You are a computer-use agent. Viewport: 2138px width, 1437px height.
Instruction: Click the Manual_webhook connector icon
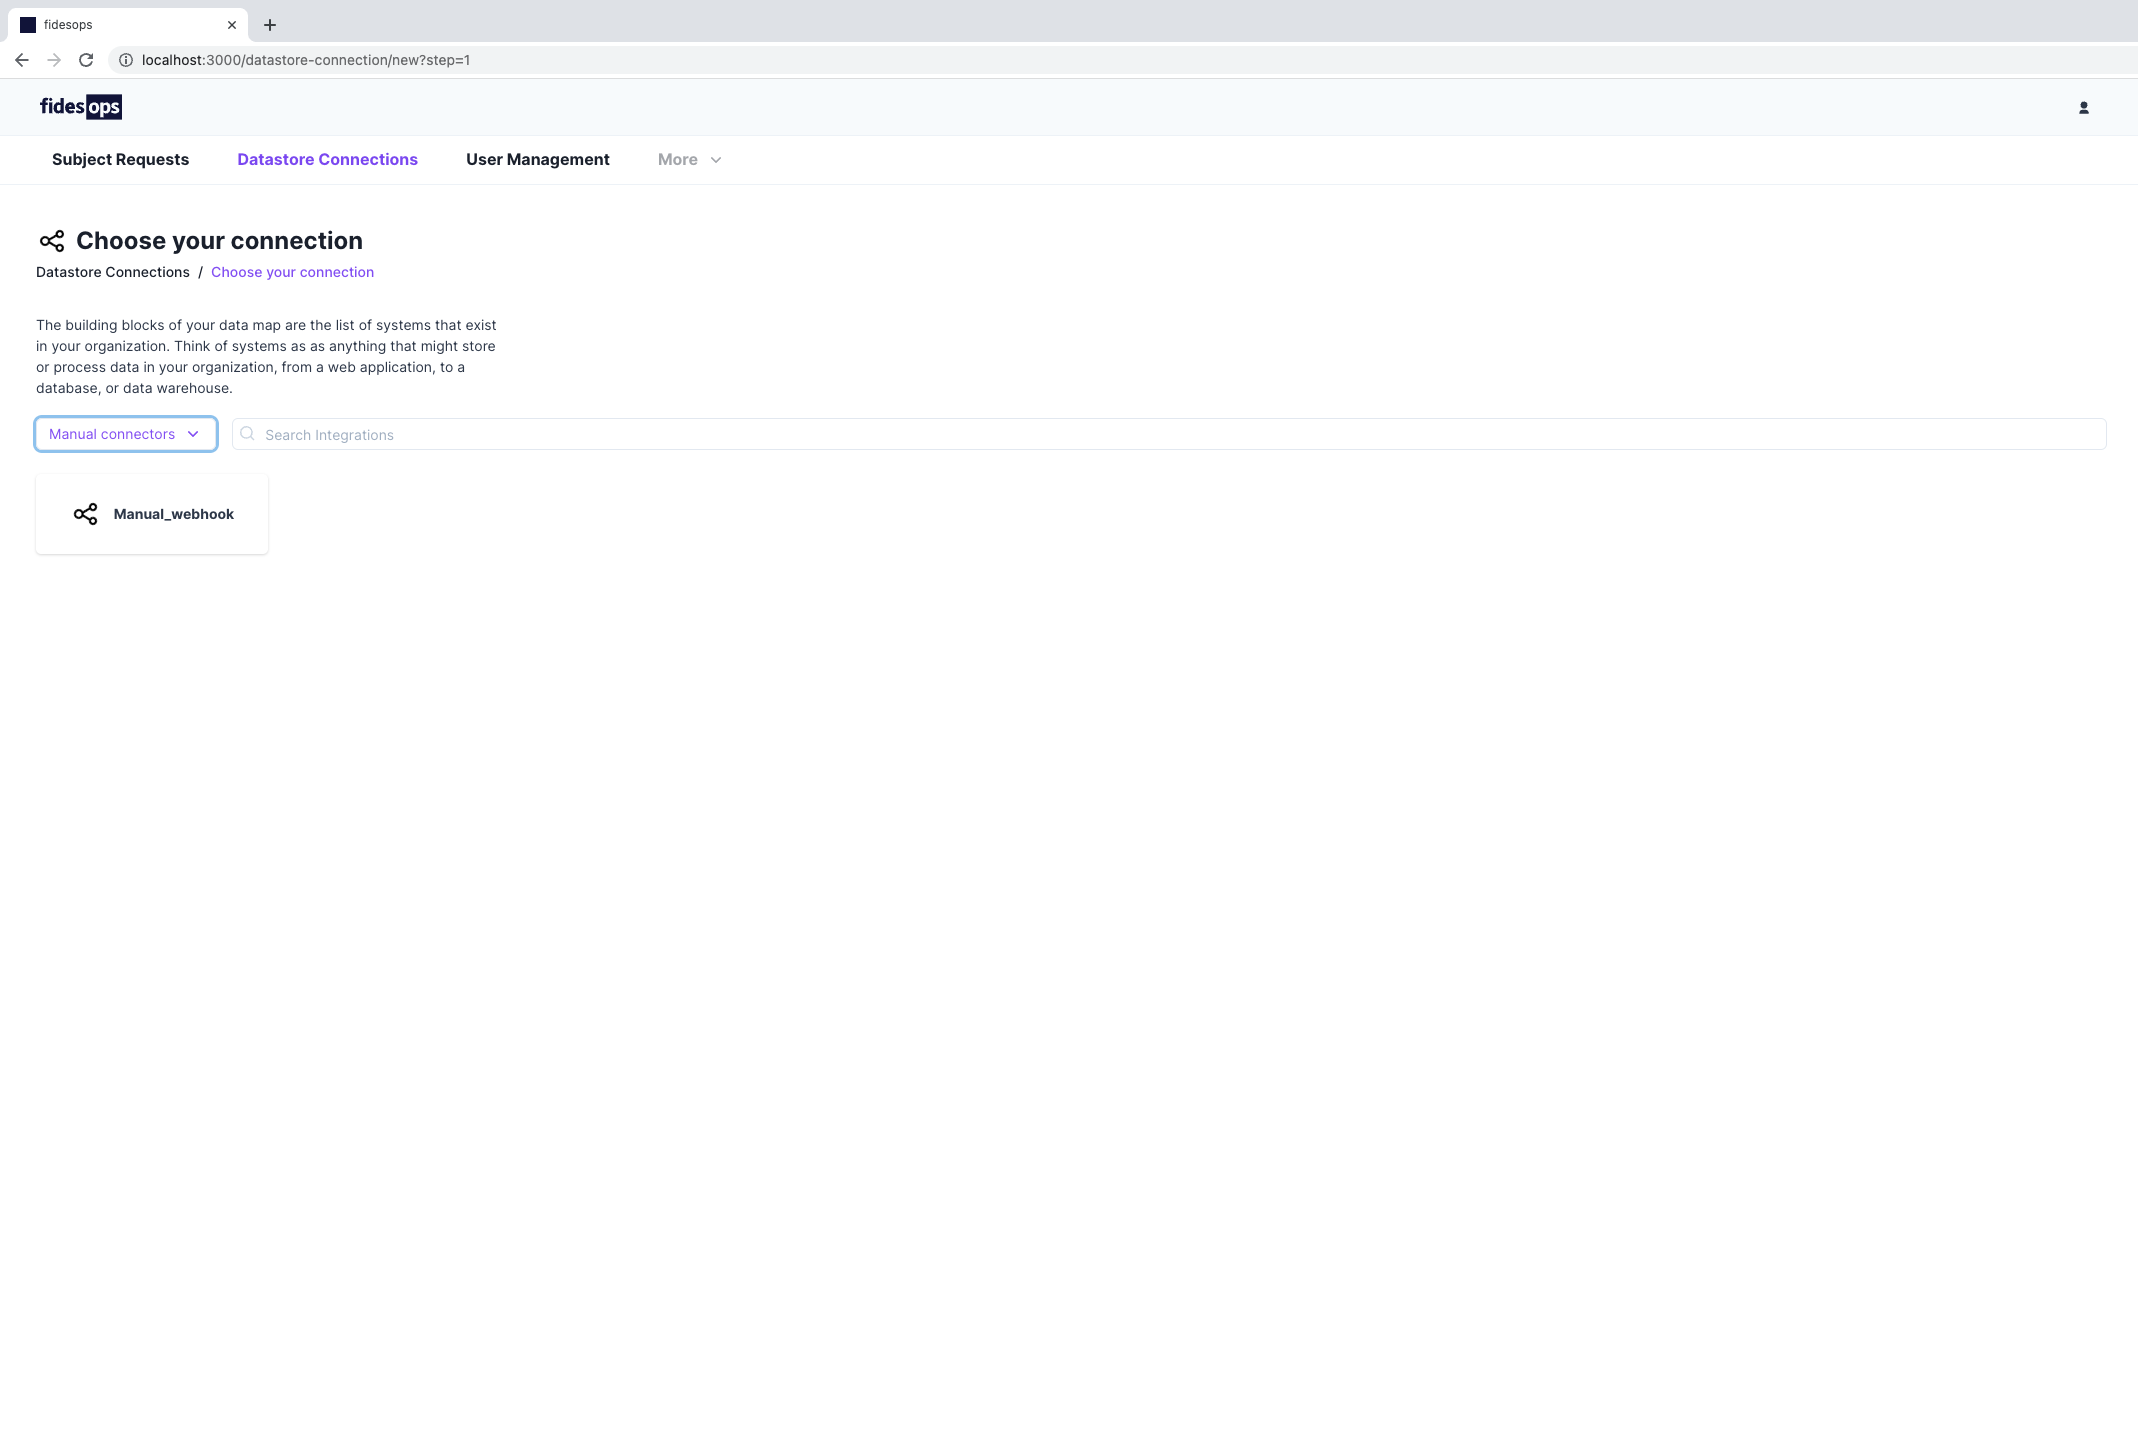86,514
